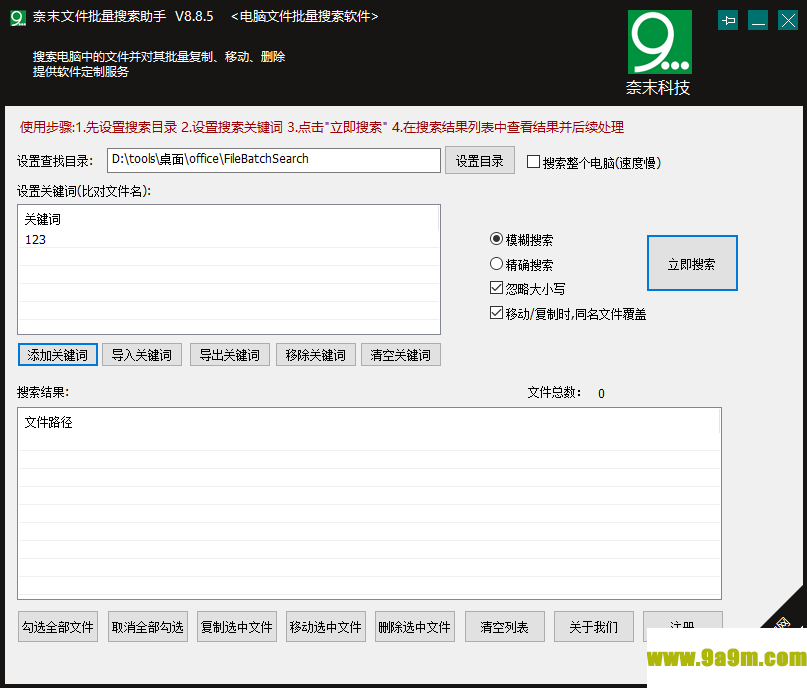Click the red 使用步骤 instructions text
Screen dimensions: 807x688
point(322,127)
